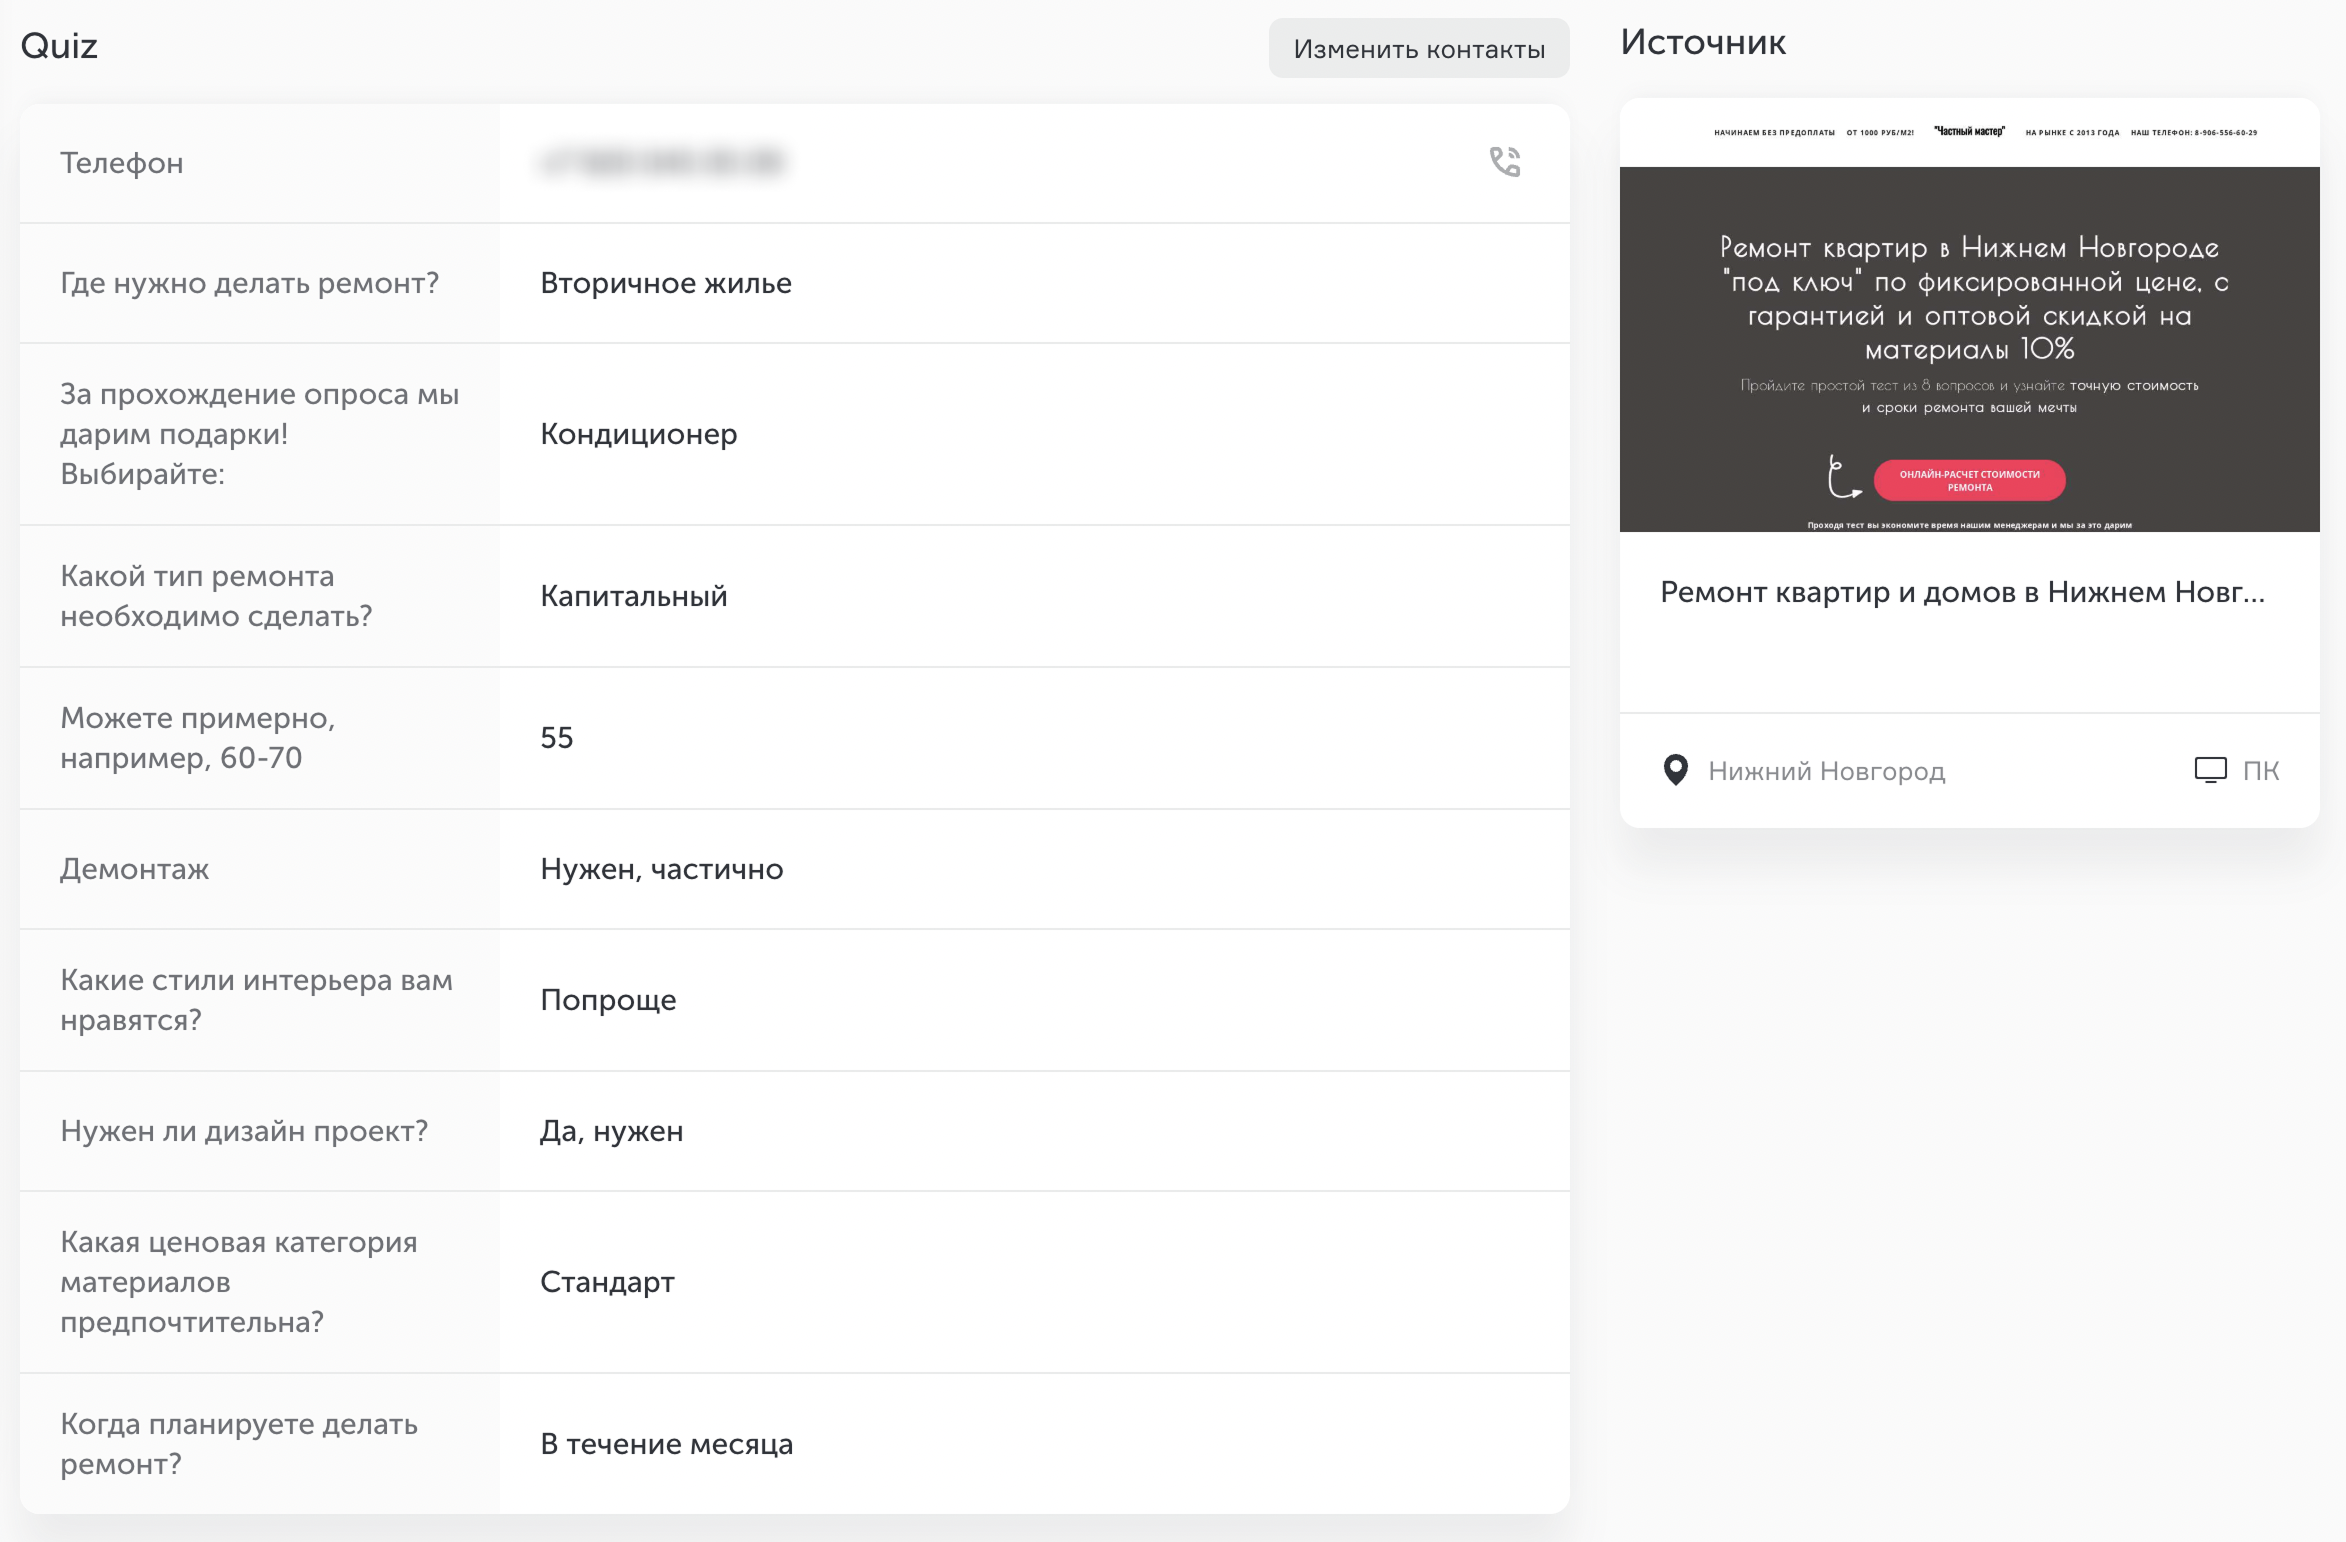Click the source title Ремонт квартир и домов
This screenshot has height=1542, width=2346.
click(x=1962, y=592)
